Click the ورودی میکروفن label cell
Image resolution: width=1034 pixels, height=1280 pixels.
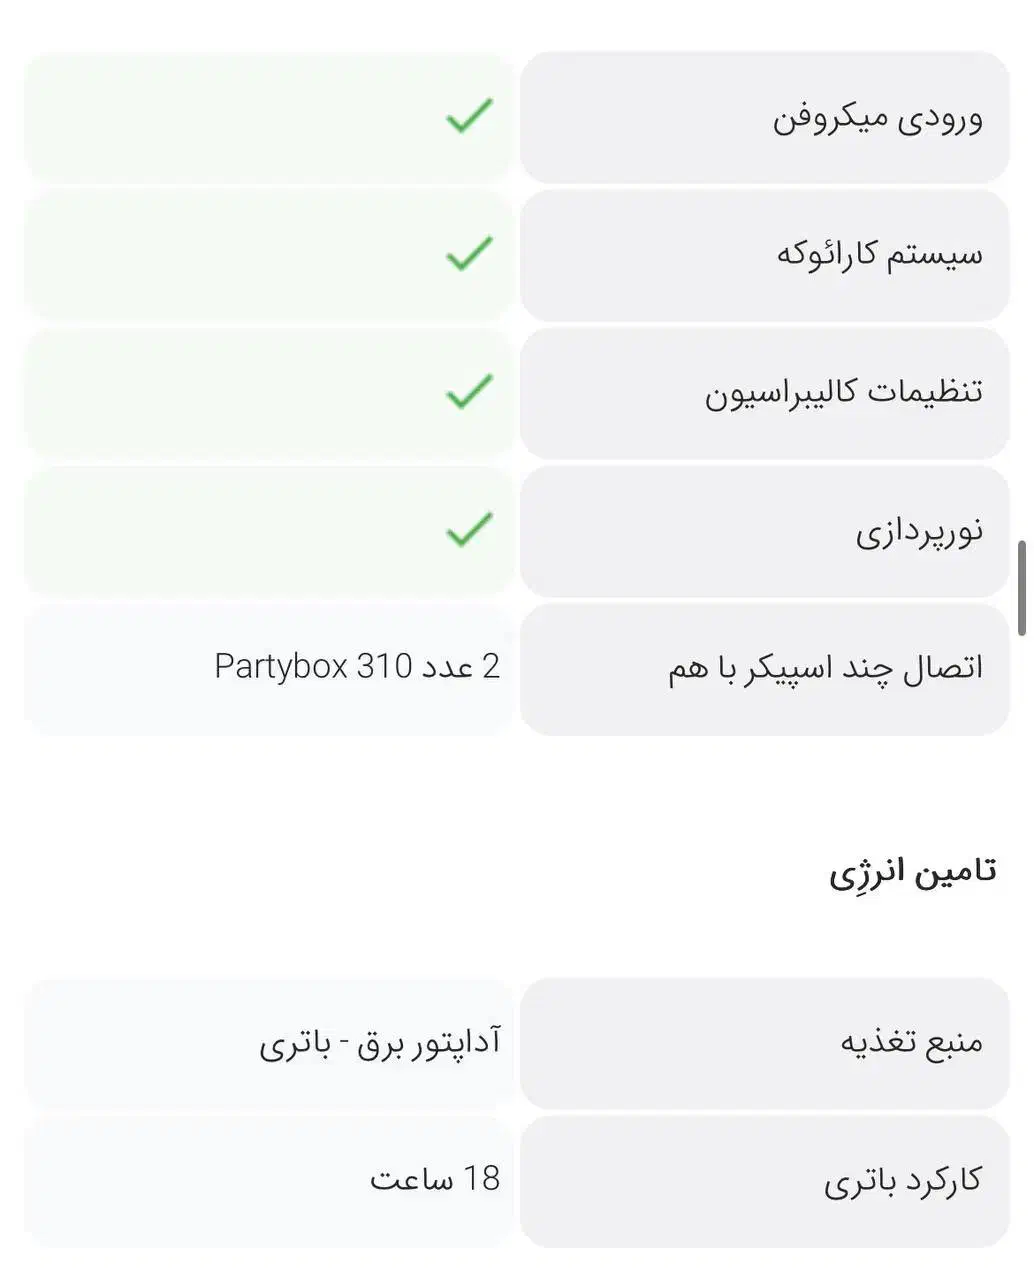pyautogui.click(x=877, y=118)
